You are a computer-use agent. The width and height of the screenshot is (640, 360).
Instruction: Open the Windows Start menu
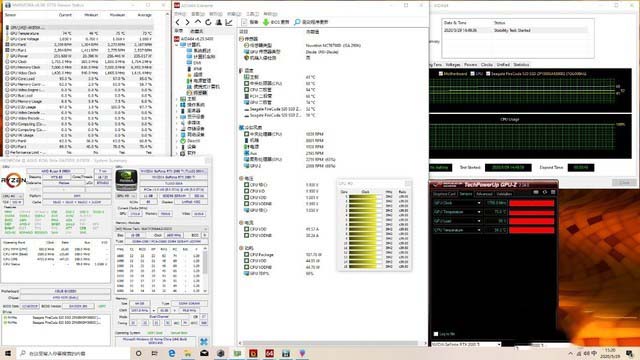point(7,353)
